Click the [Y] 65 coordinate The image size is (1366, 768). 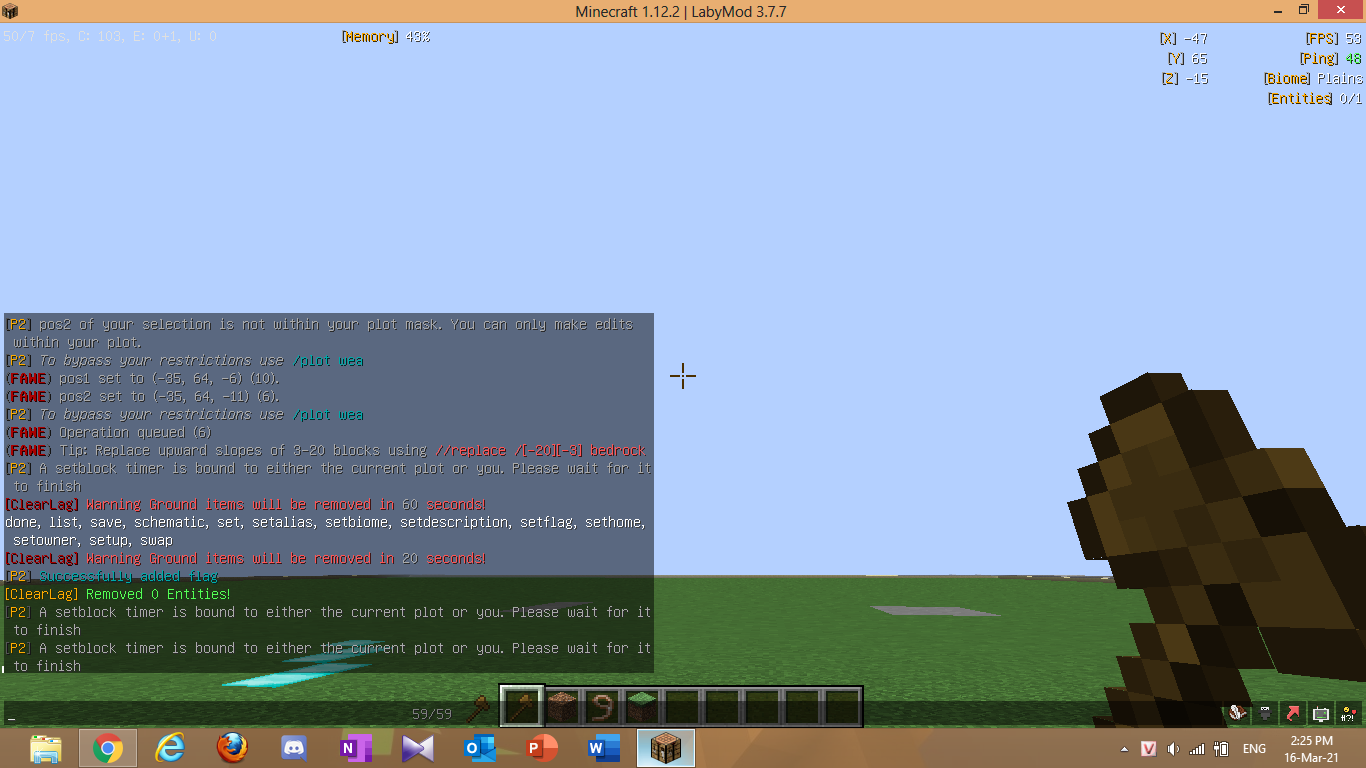click(1187, 59)
